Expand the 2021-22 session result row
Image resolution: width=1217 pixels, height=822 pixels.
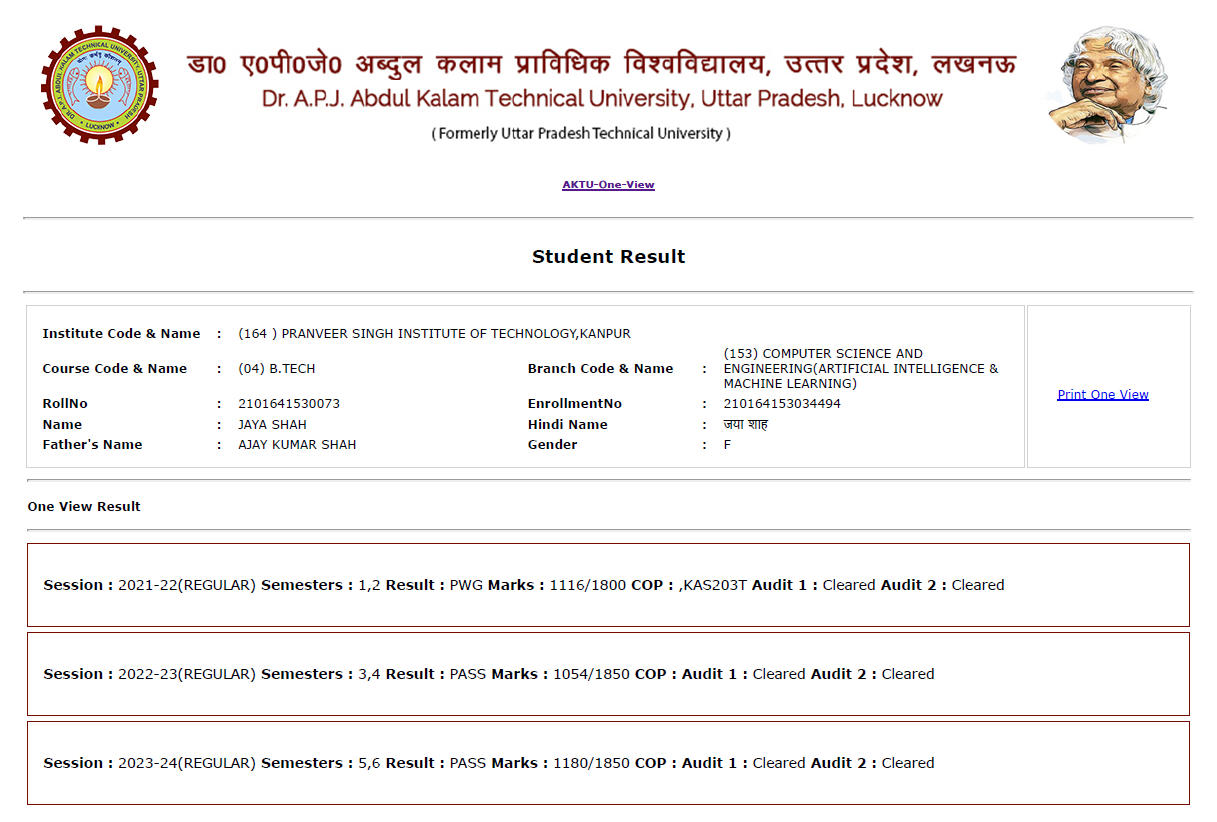(x=608, y=585)
